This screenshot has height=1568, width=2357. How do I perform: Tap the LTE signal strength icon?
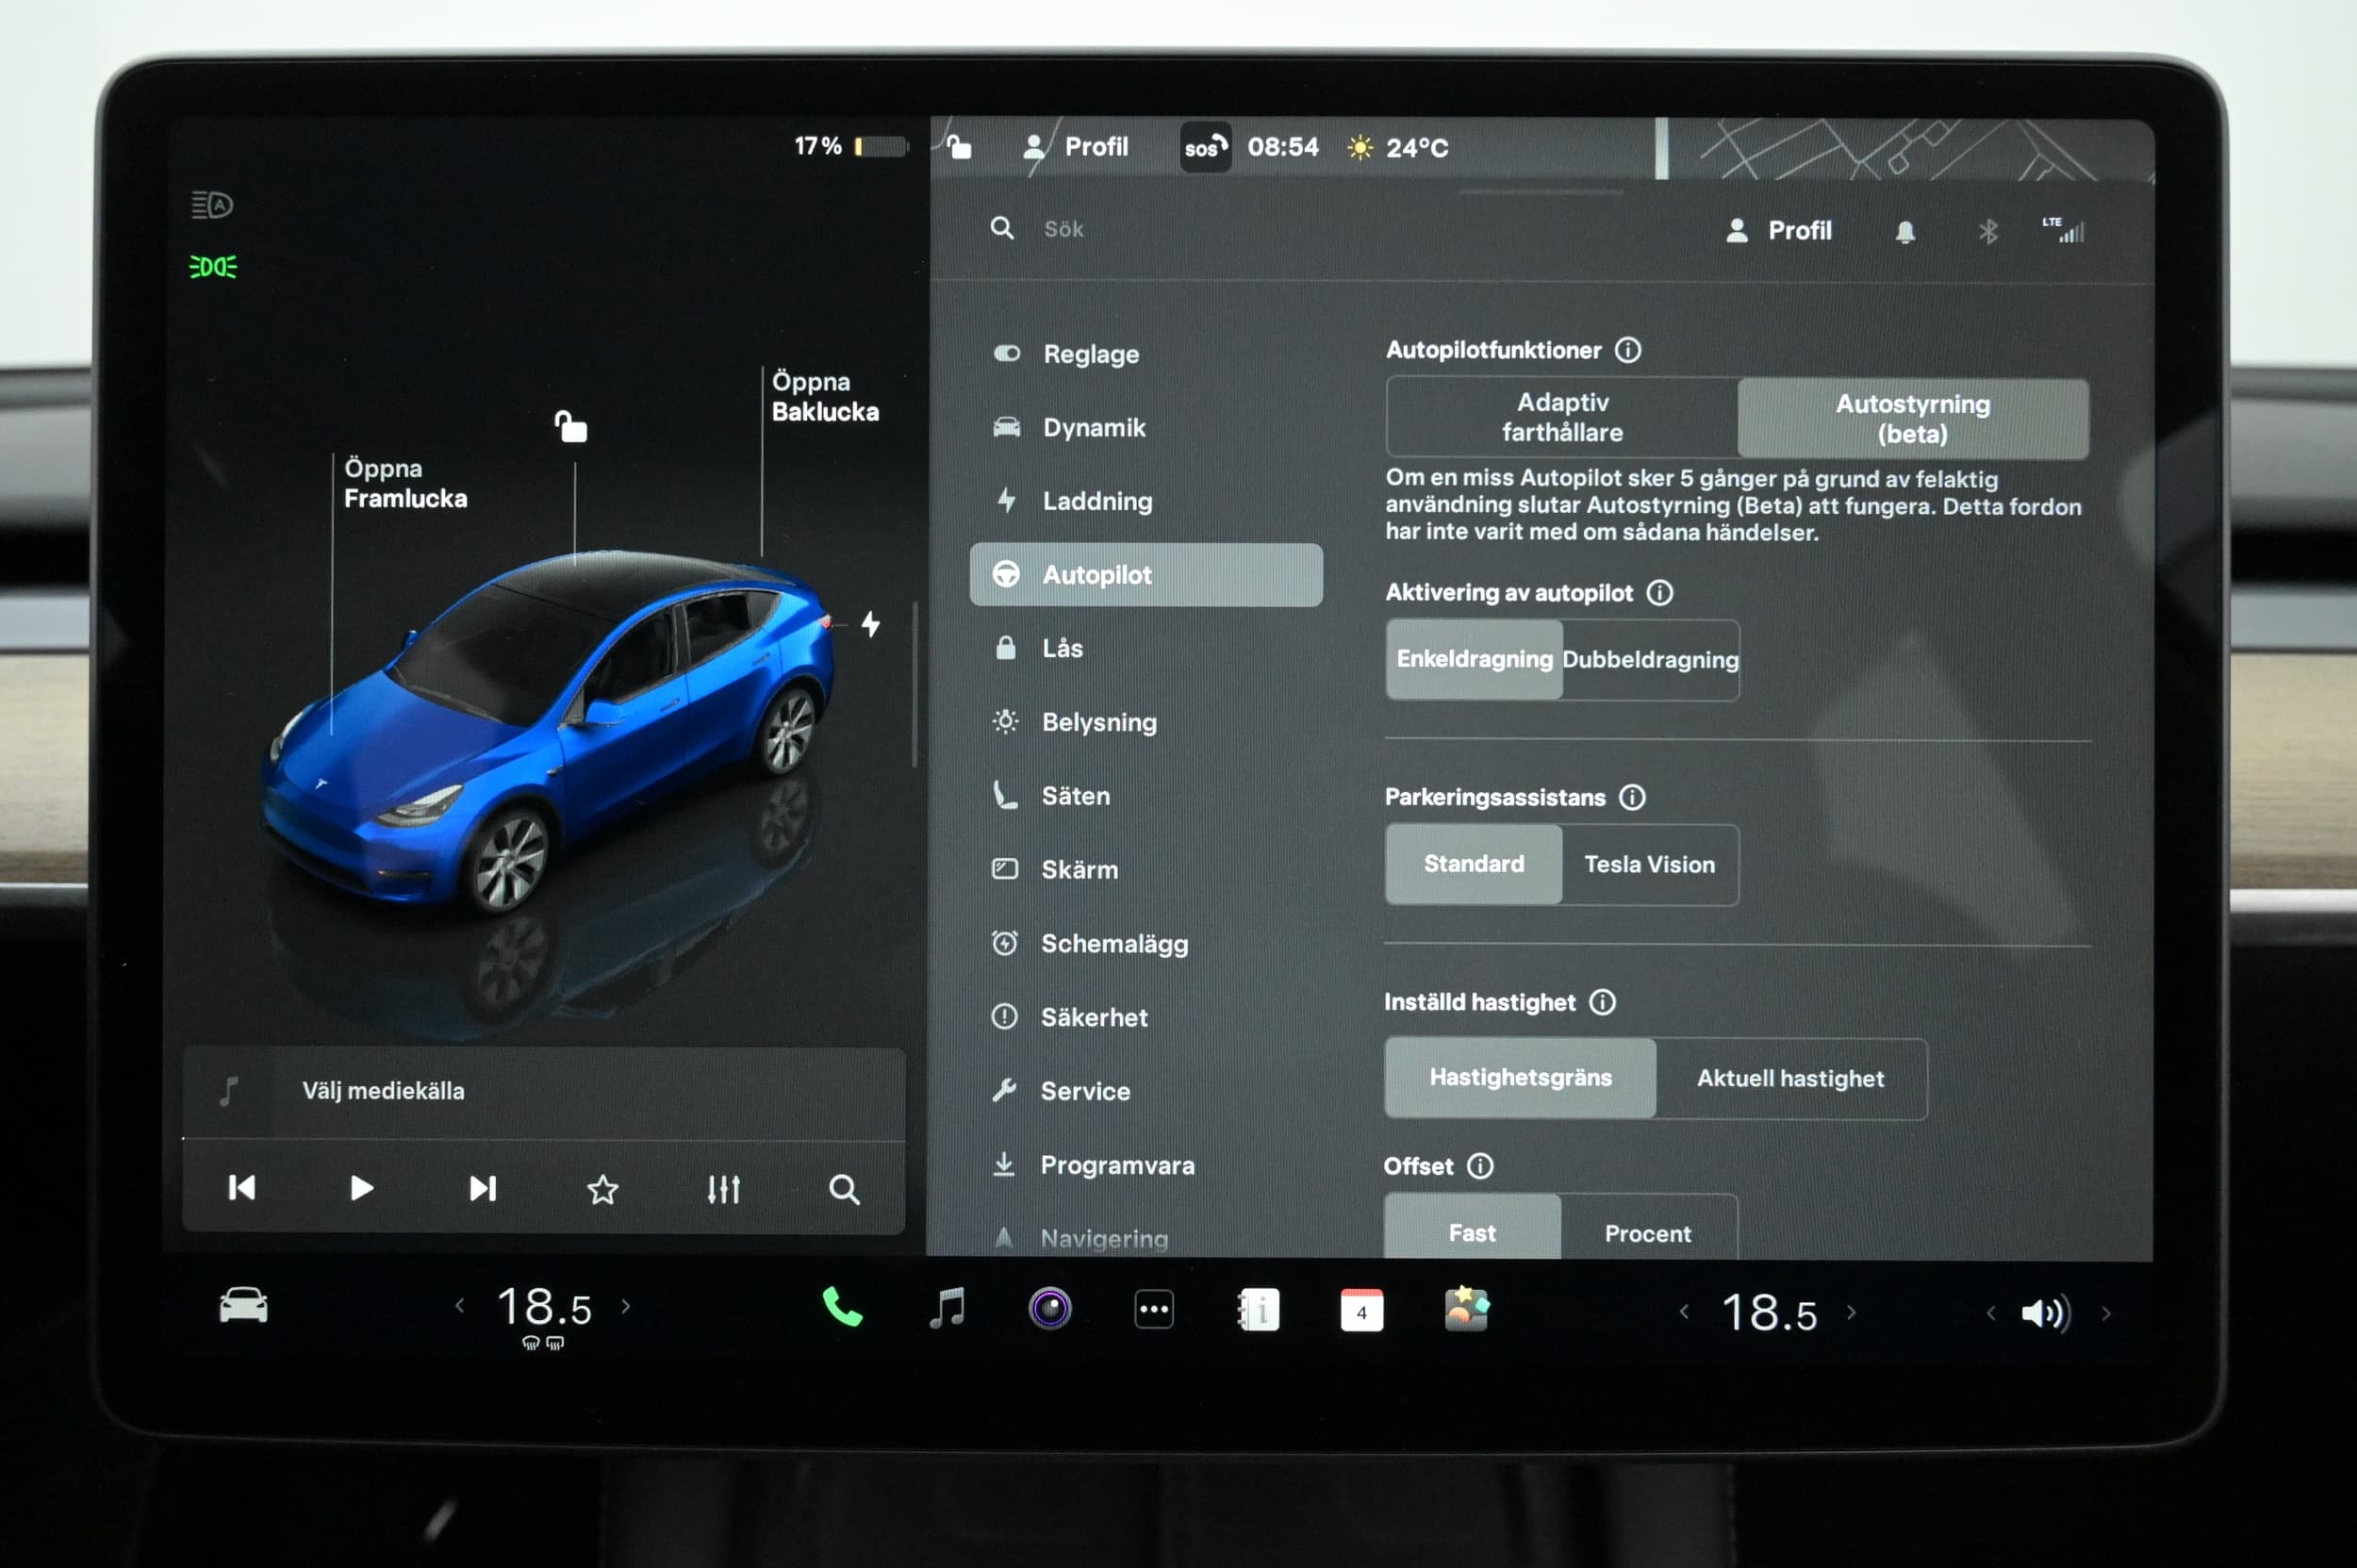coord(2064,230)
